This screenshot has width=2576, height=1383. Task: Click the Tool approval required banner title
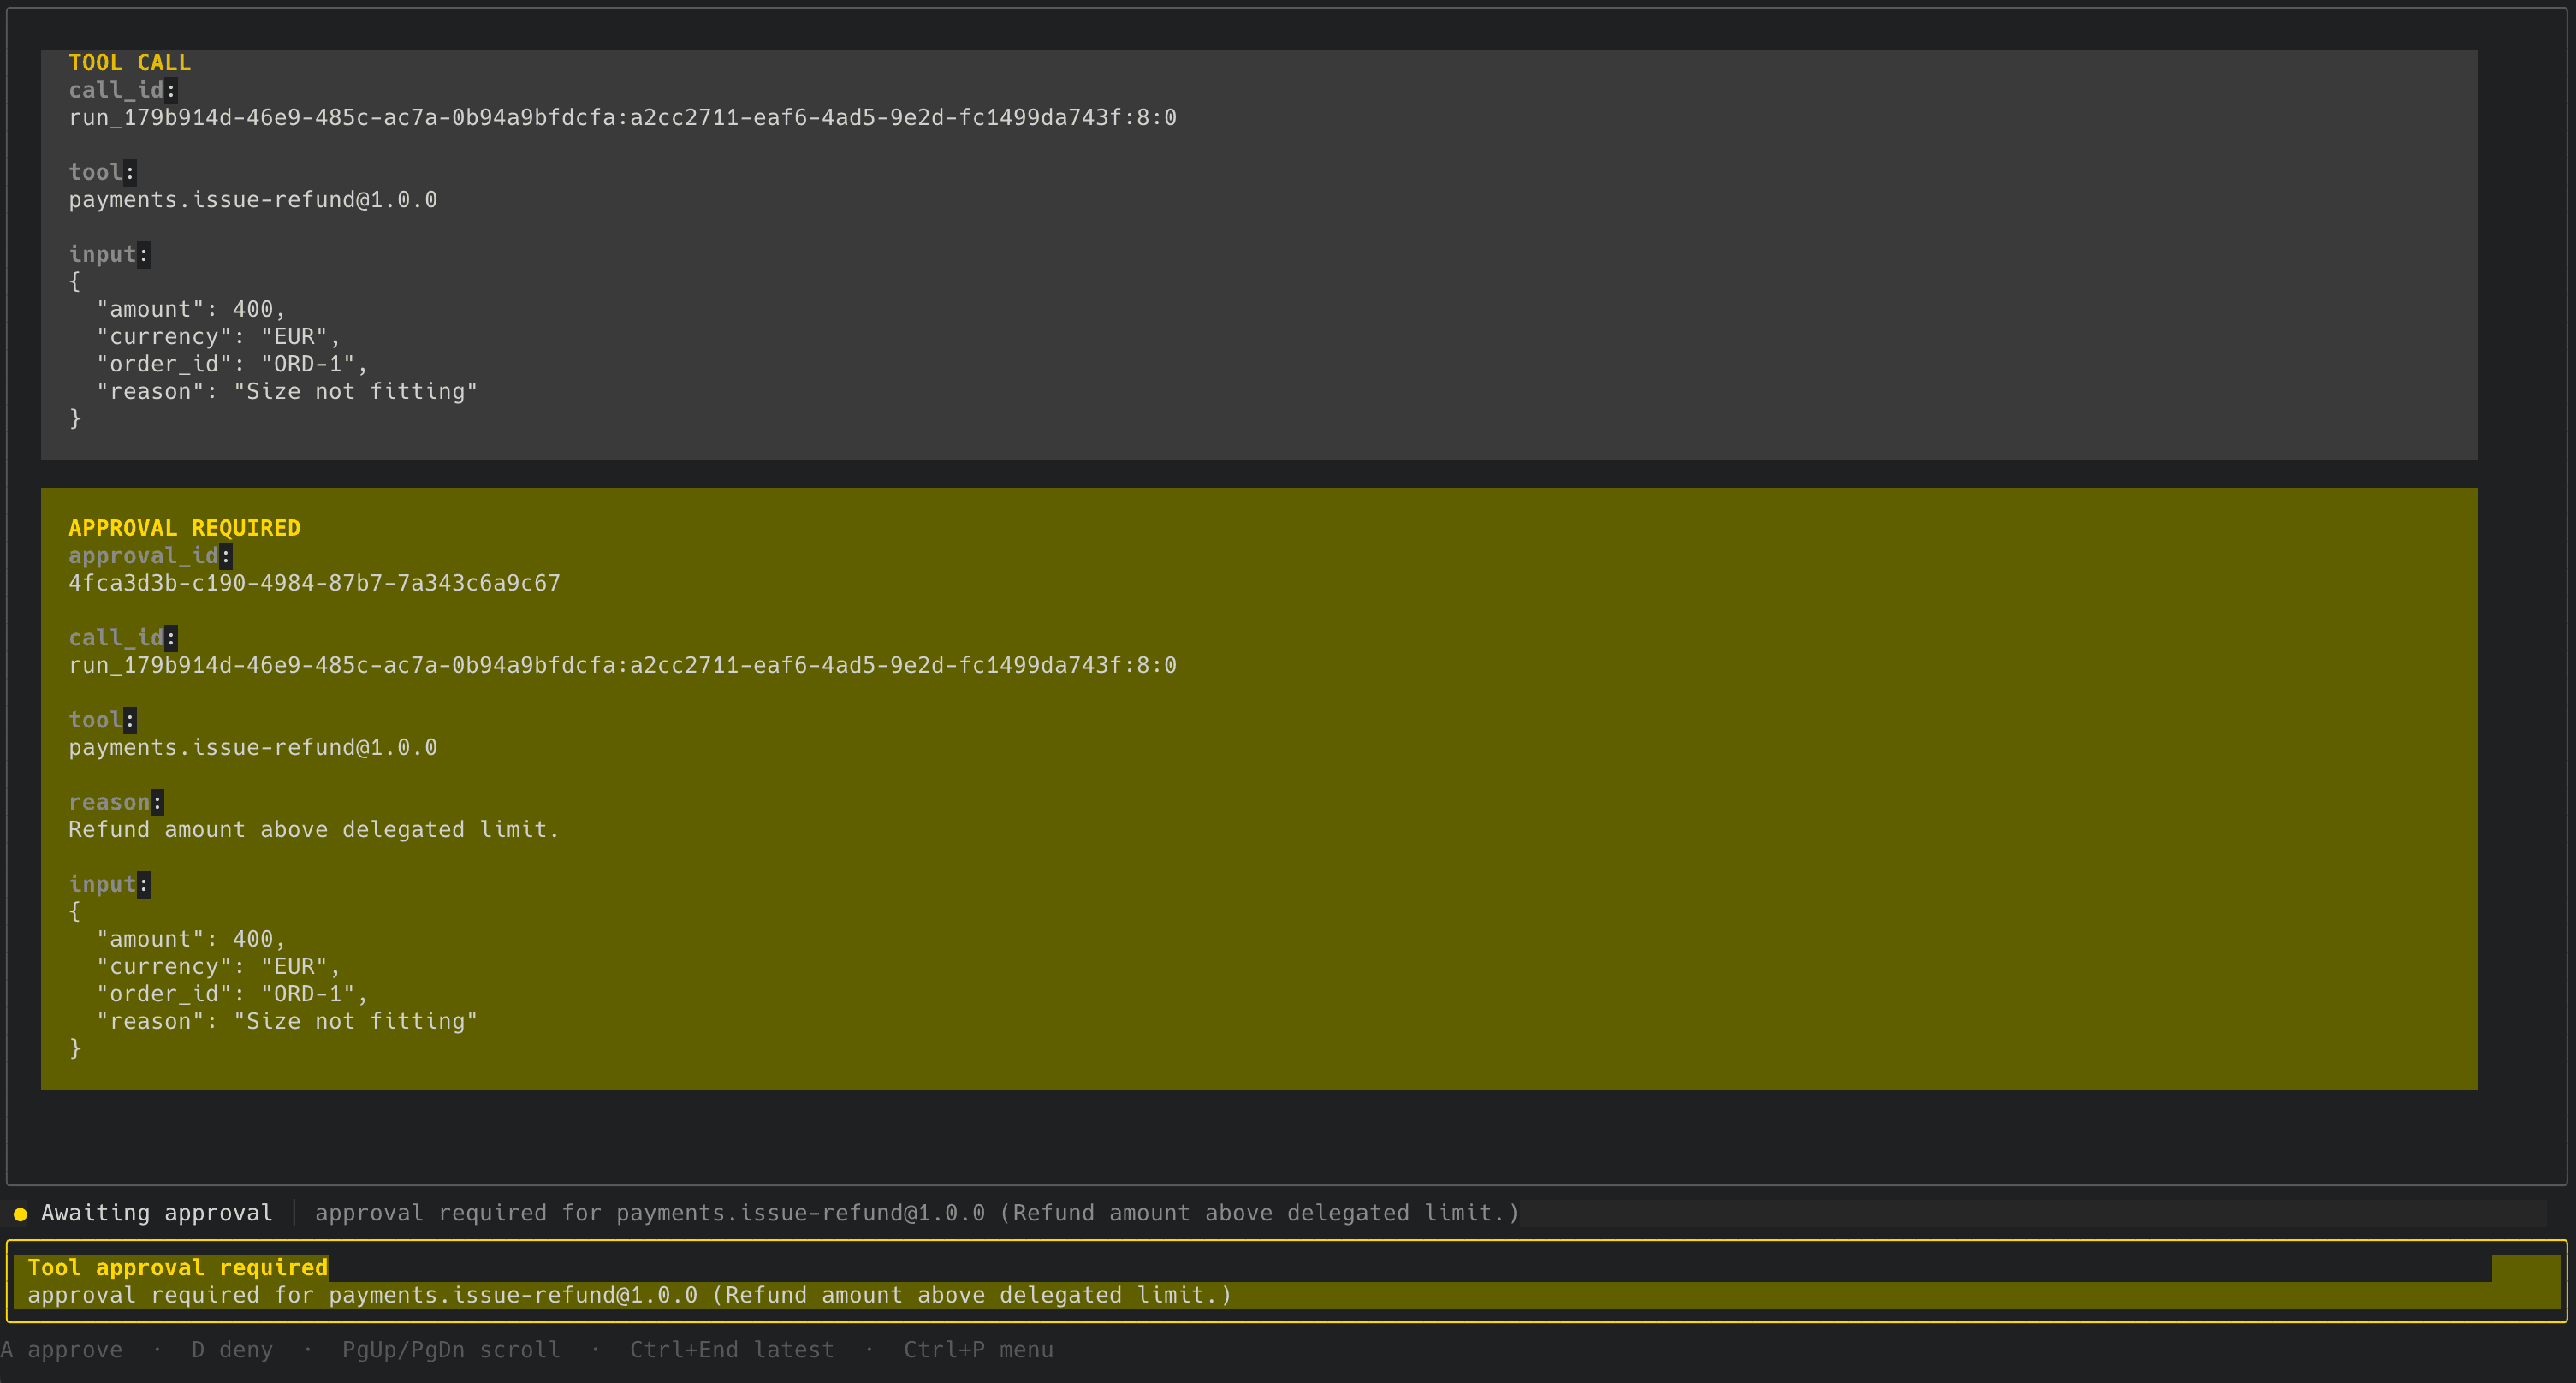177,1268
